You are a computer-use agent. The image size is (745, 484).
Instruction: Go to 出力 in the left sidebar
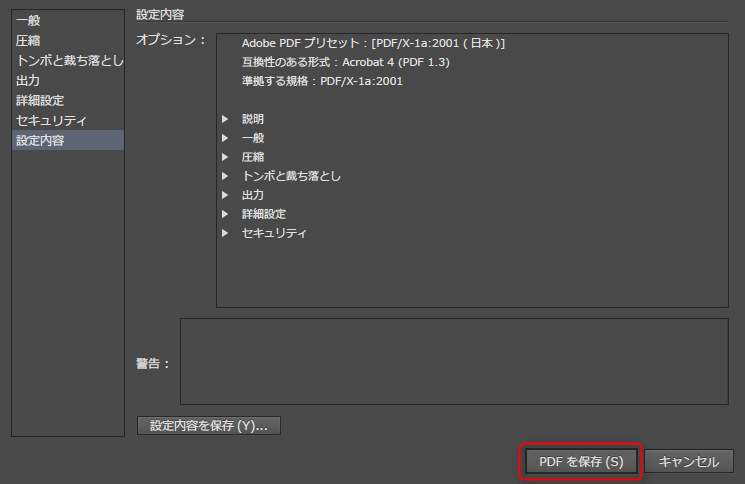tap(29, 81)
